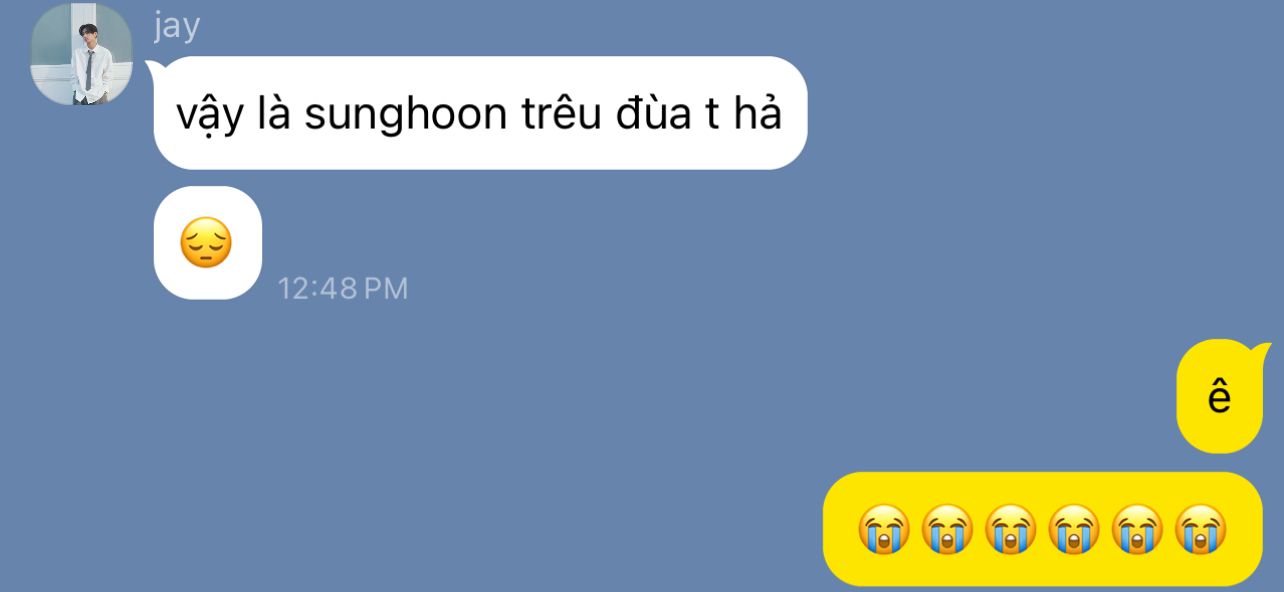The height and width of the screenshot is (592, 1284).
Task: Click the first crying emoji in yellow bubble
Action: point(883,529)
